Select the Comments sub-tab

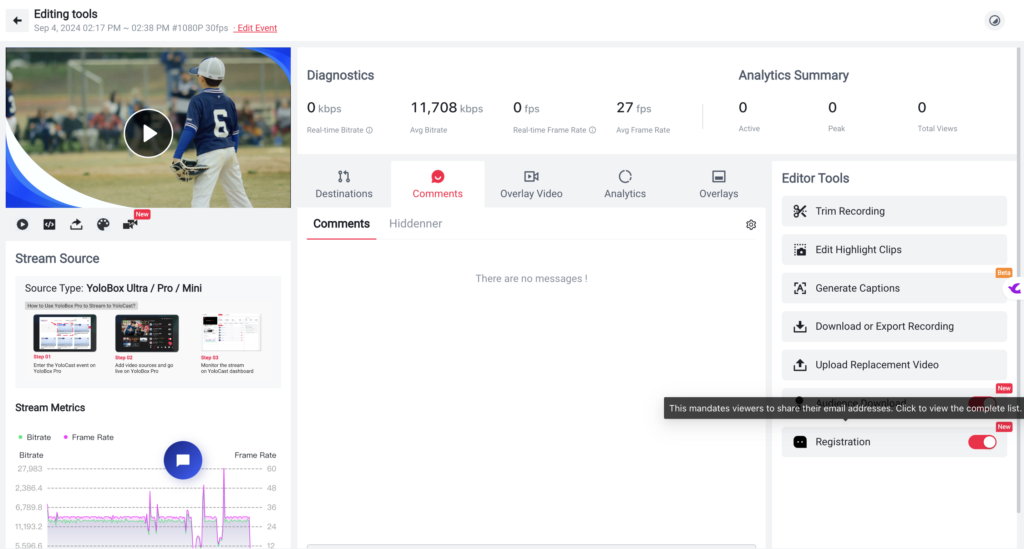(341, 224)
